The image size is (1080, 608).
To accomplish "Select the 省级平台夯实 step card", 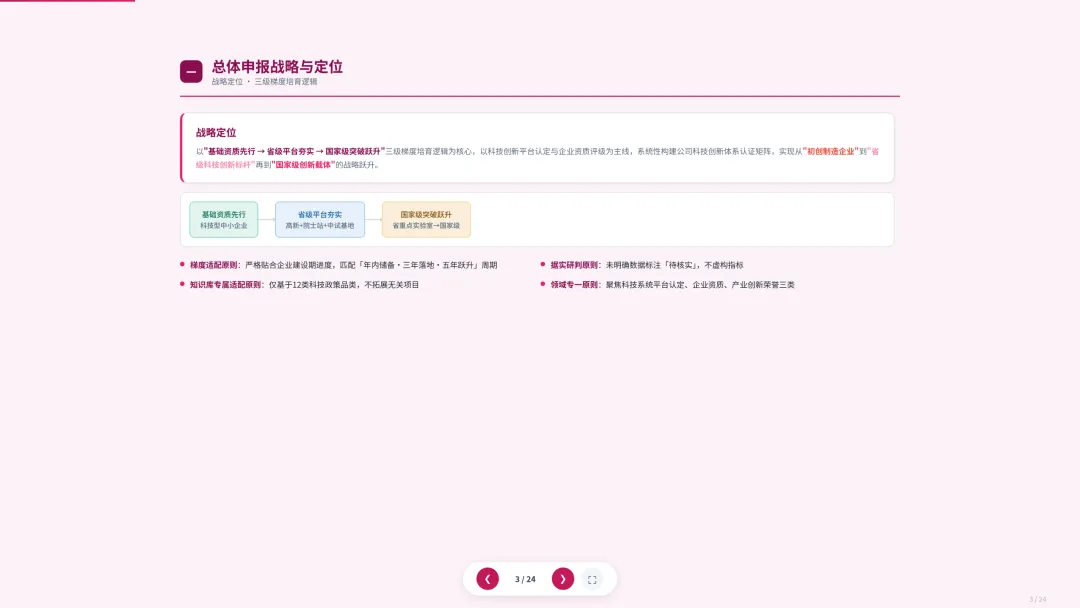I will coord(320,220).
